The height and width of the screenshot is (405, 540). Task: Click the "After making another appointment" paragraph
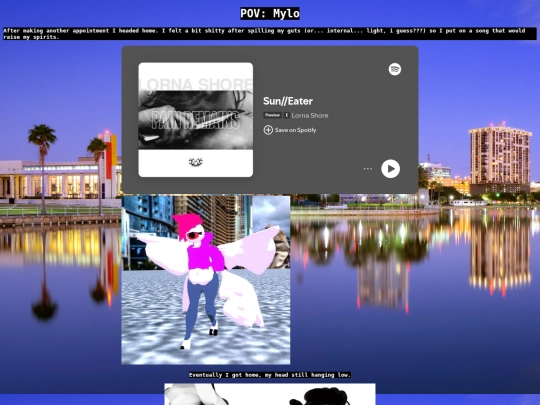click(x=270, y=34)
